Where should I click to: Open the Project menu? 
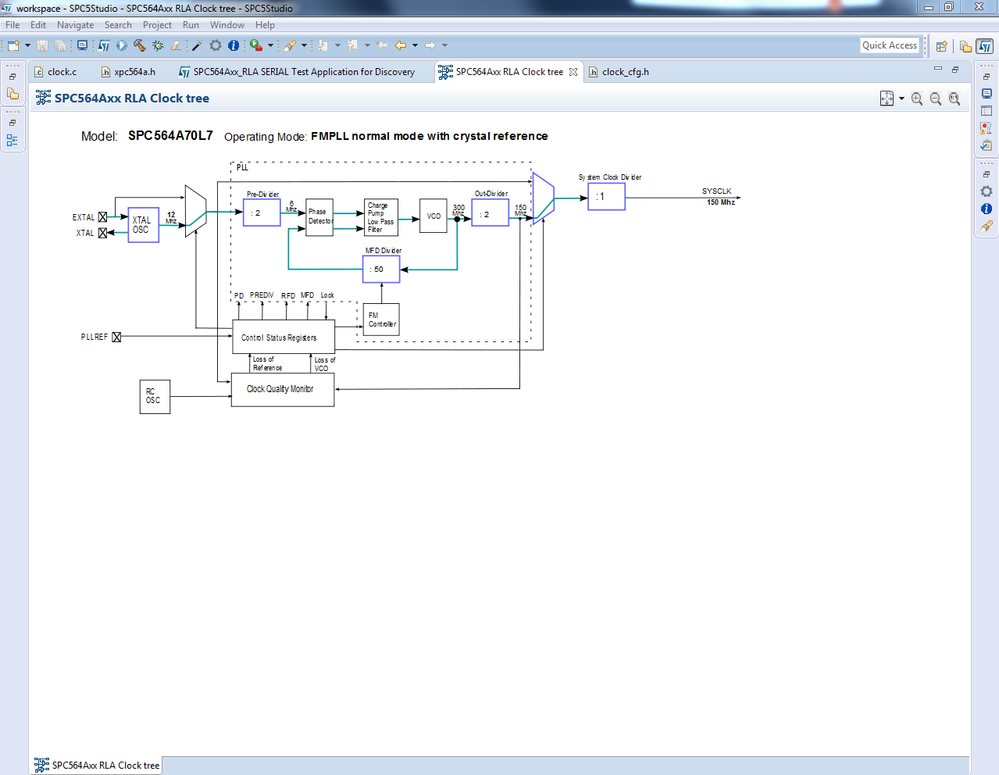point(157,25)
